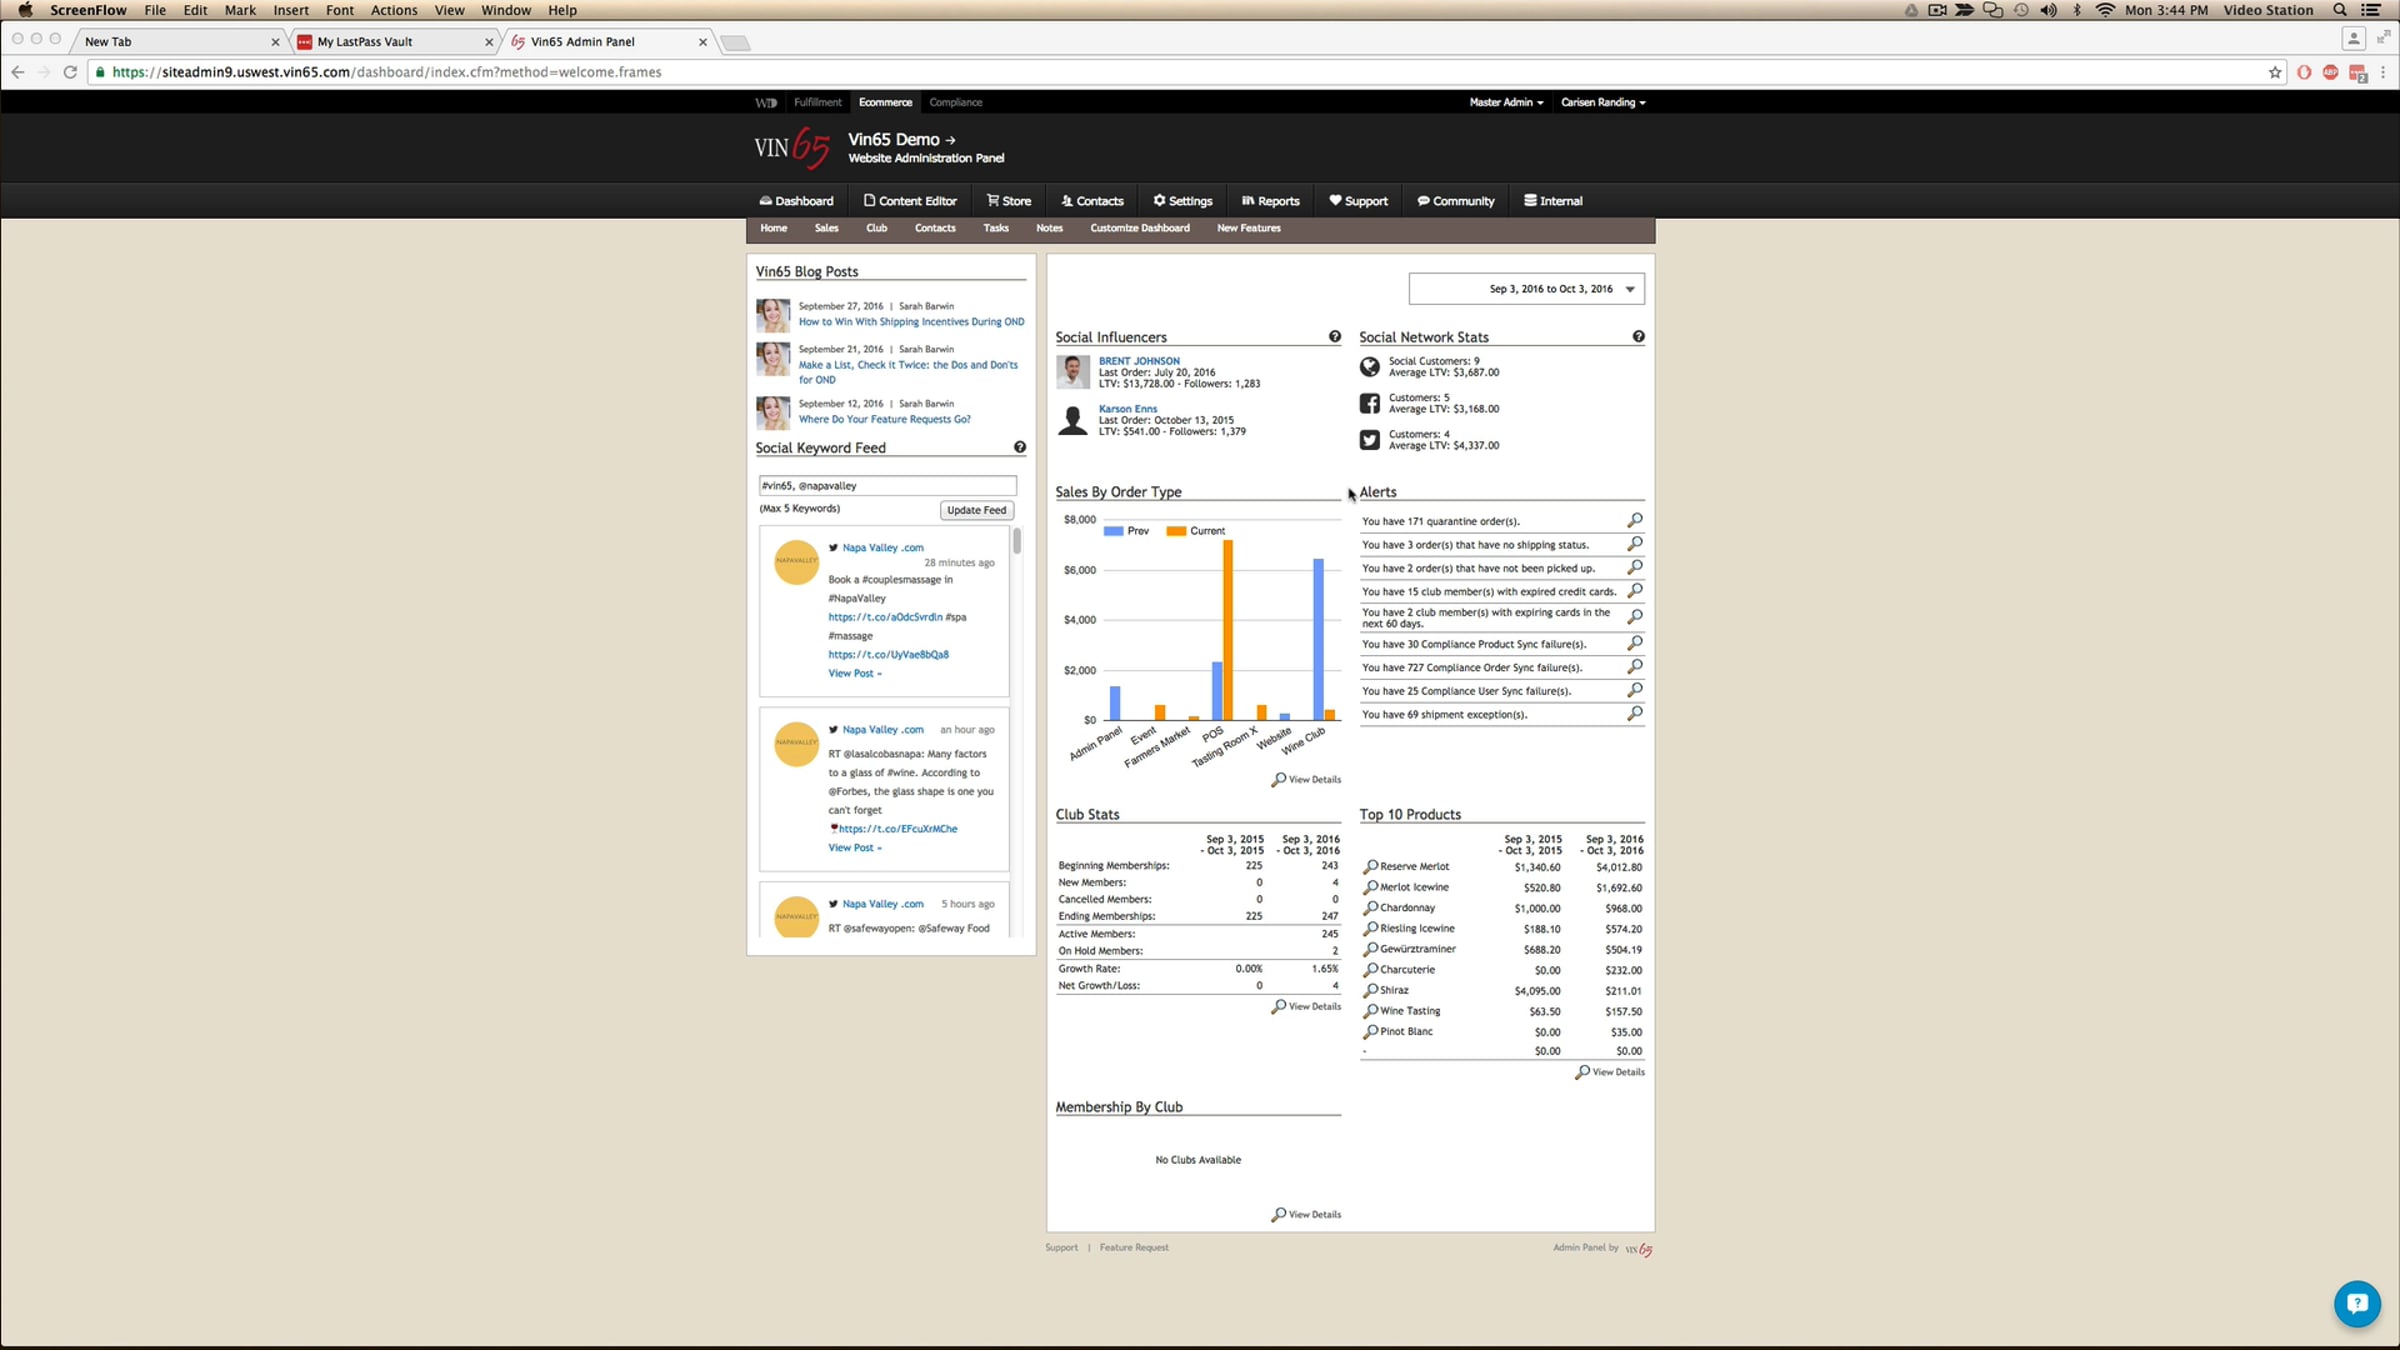Switch to the Club dashboard tab
The height and width of the screenshot is (1350, 2400).
click(x=876, y=228)
